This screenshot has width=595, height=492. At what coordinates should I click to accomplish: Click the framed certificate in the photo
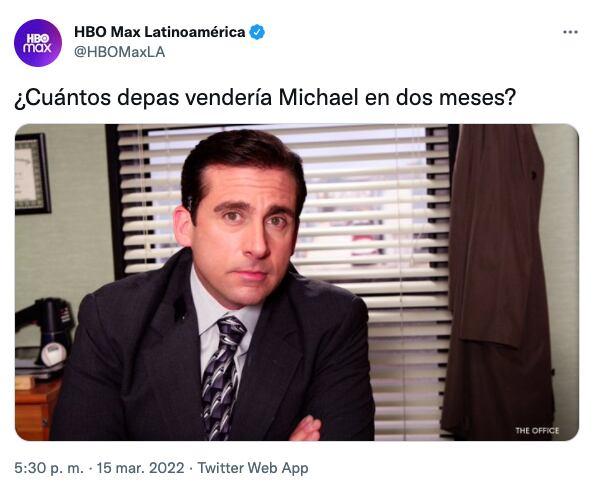tap(32, 173)
